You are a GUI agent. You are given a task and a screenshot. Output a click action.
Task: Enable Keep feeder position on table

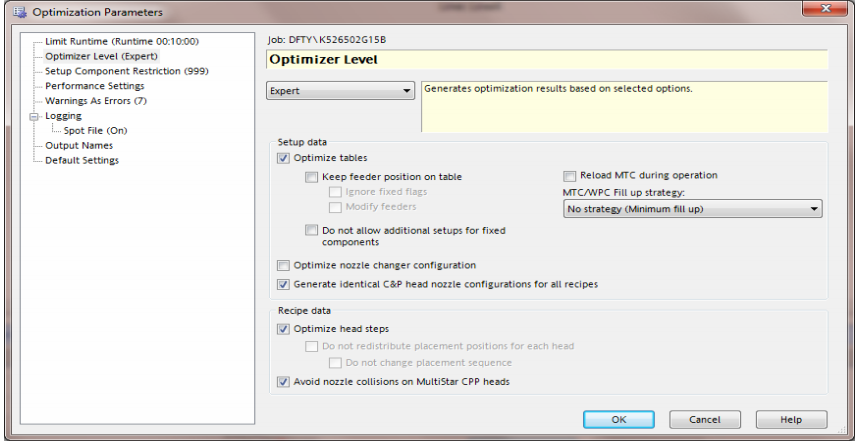point(312,177)
